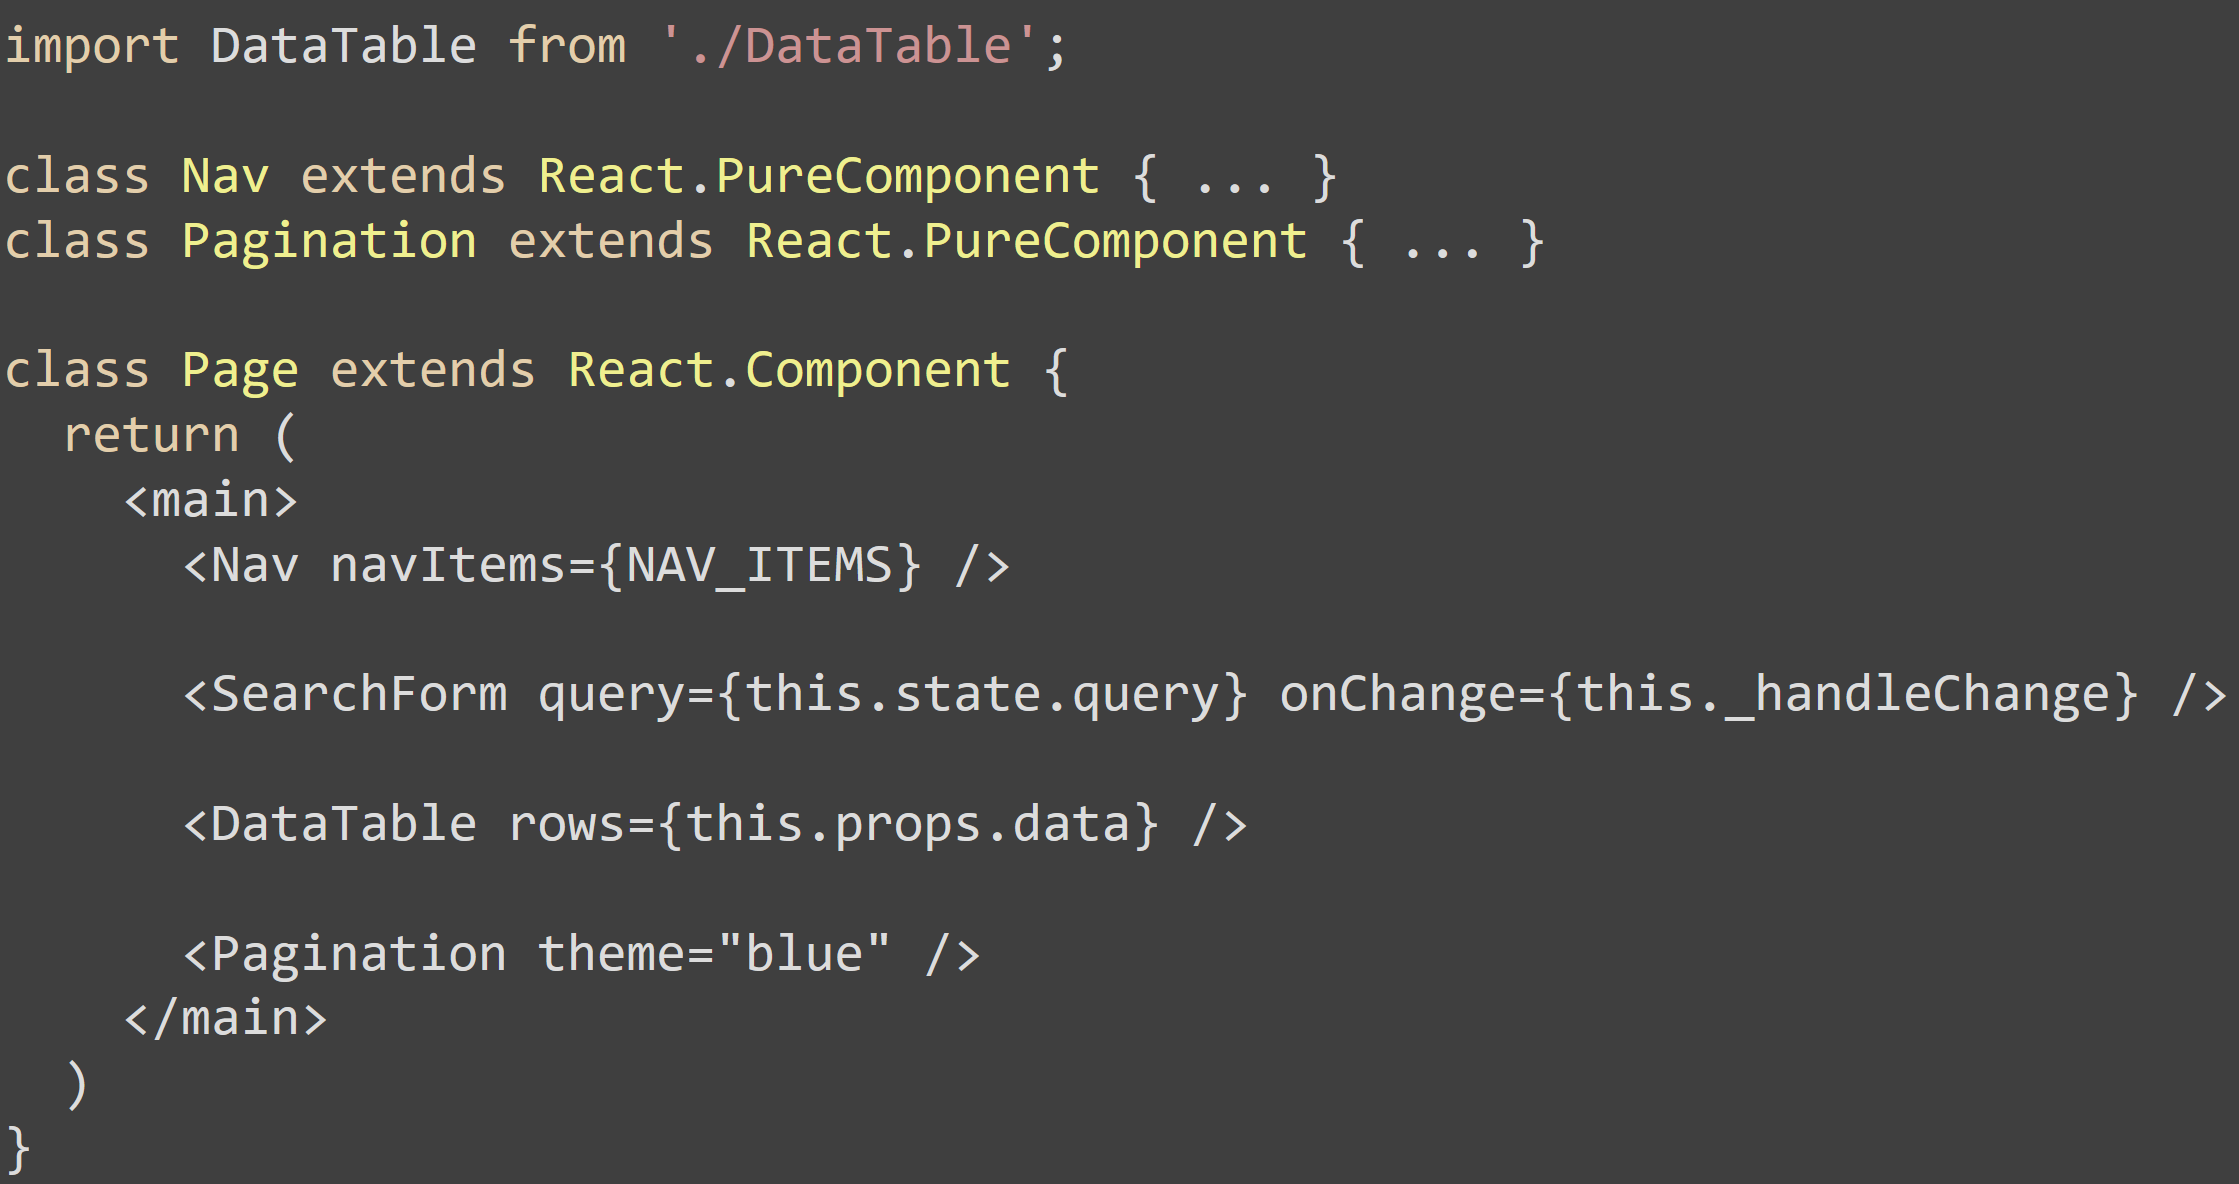Screen dimensions: 2239x1184
Task: Click the onChange attribute of SearchForm
Action: tap(1398, 694)
